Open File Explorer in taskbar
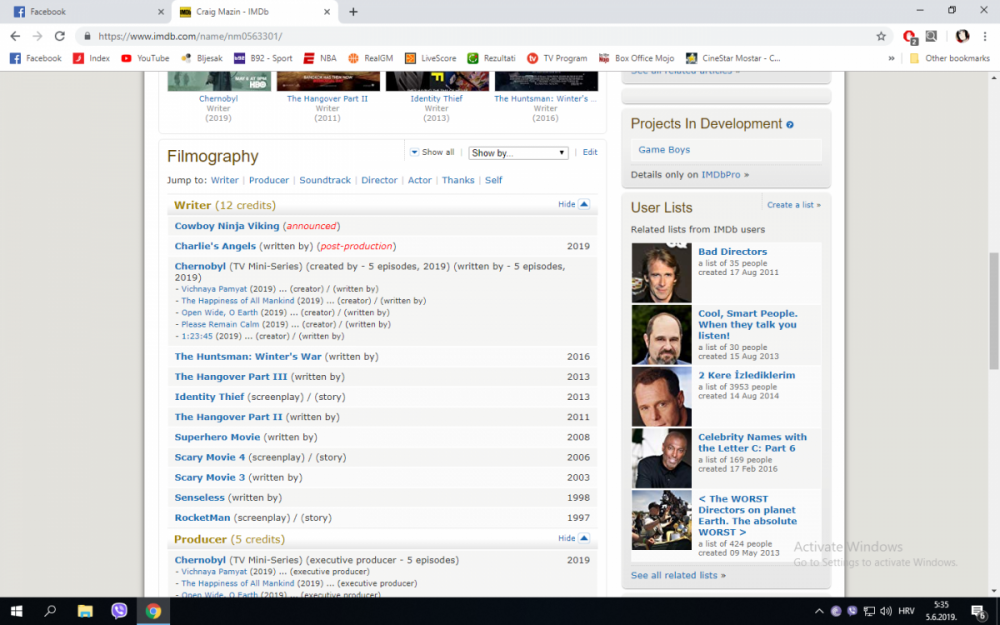 85,610
